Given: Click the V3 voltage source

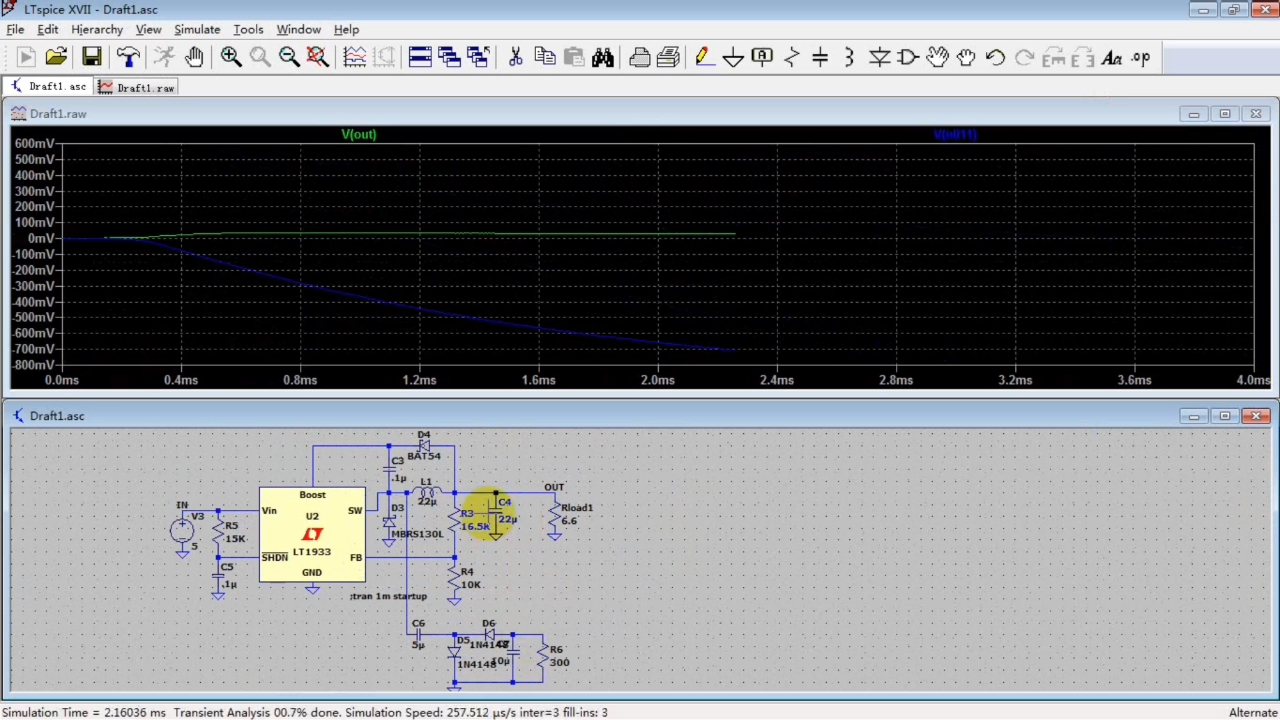Looking at the screenshot, I should coord(182,530).
